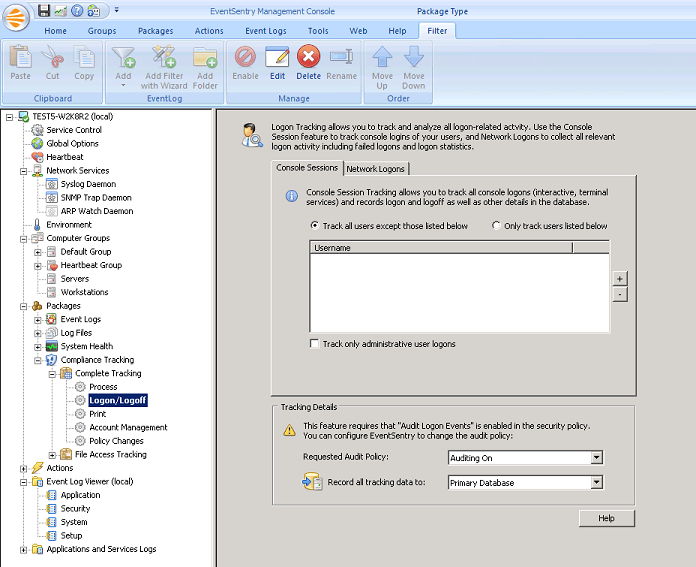Click the Copy icon in the ribbon
The height and width of the screenshot is (567, 696).
pos(84,57)
